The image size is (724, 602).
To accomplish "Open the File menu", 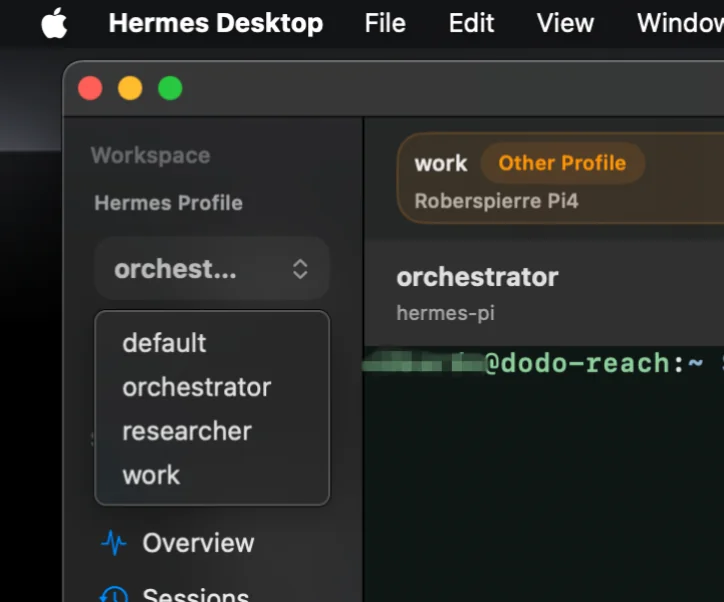I will (385, 23).
